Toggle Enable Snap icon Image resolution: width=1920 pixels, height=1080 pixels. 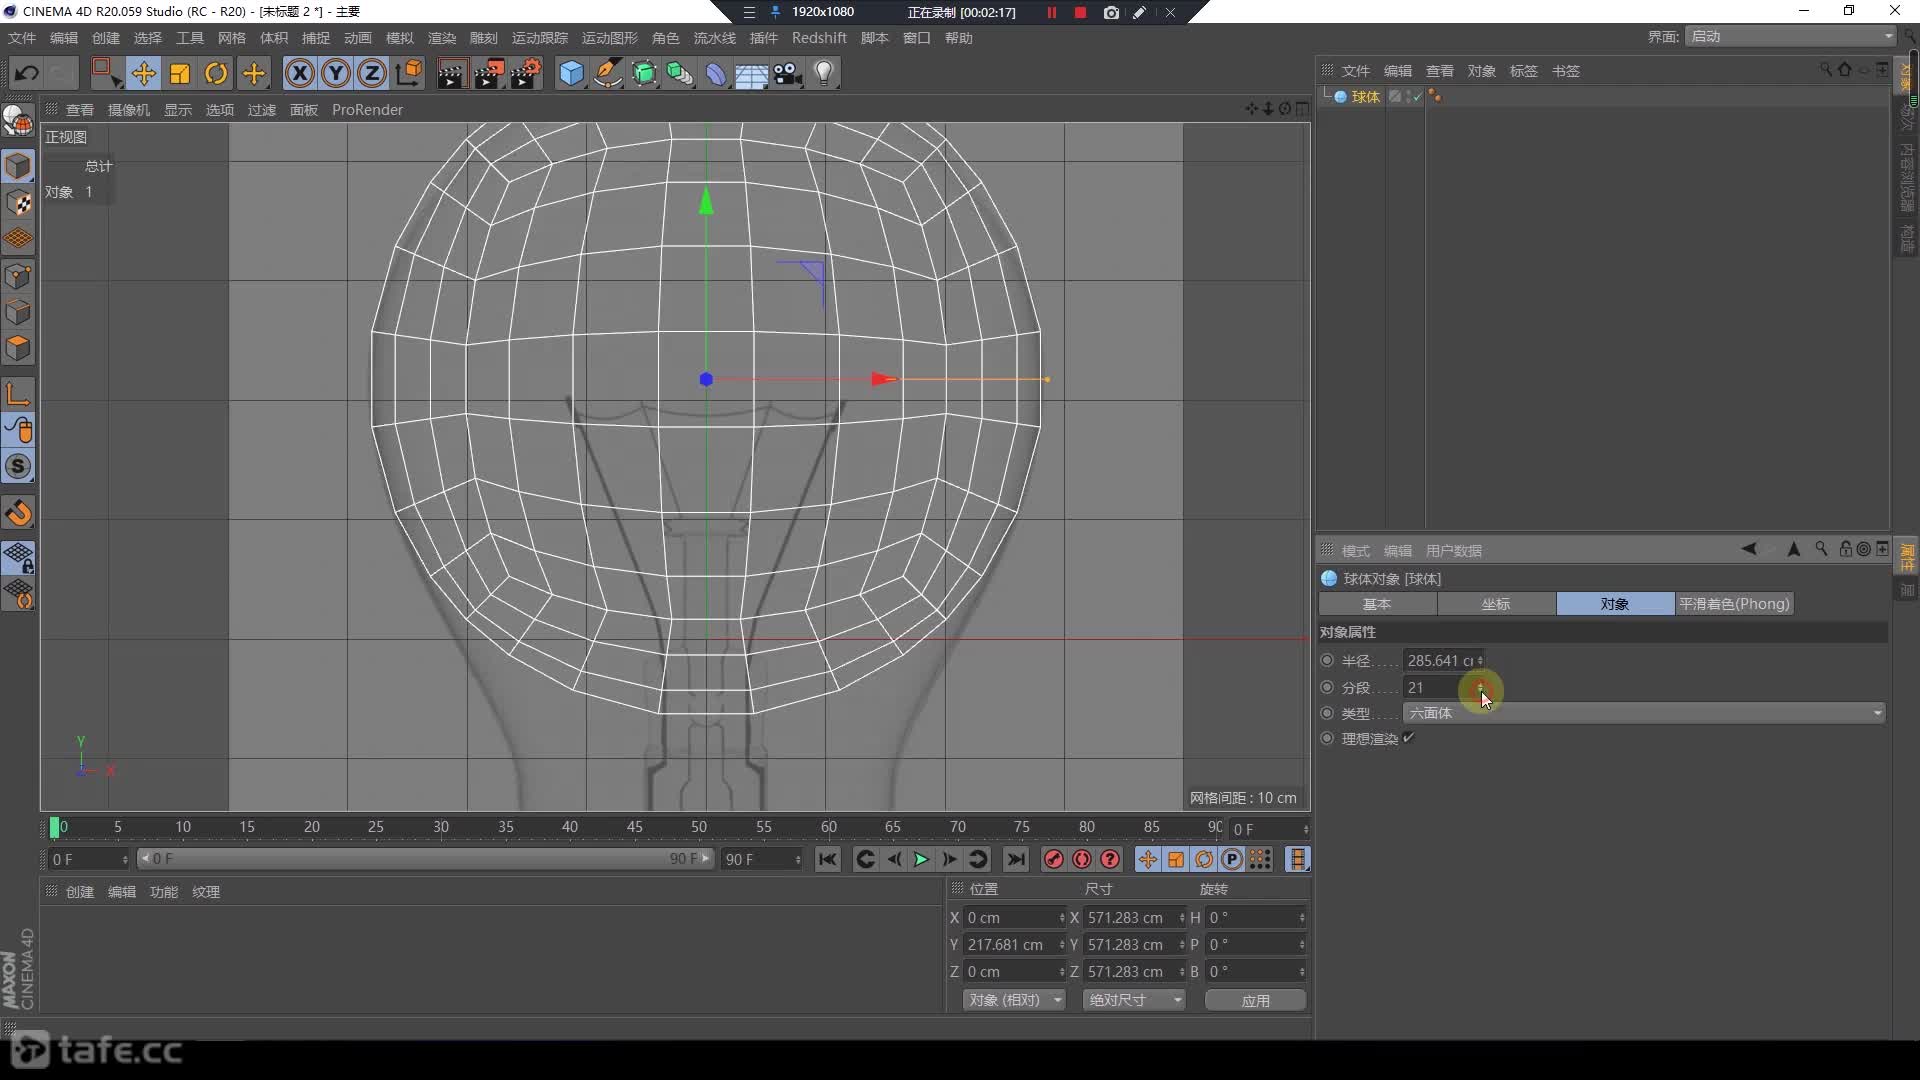[x=18, y=513]
